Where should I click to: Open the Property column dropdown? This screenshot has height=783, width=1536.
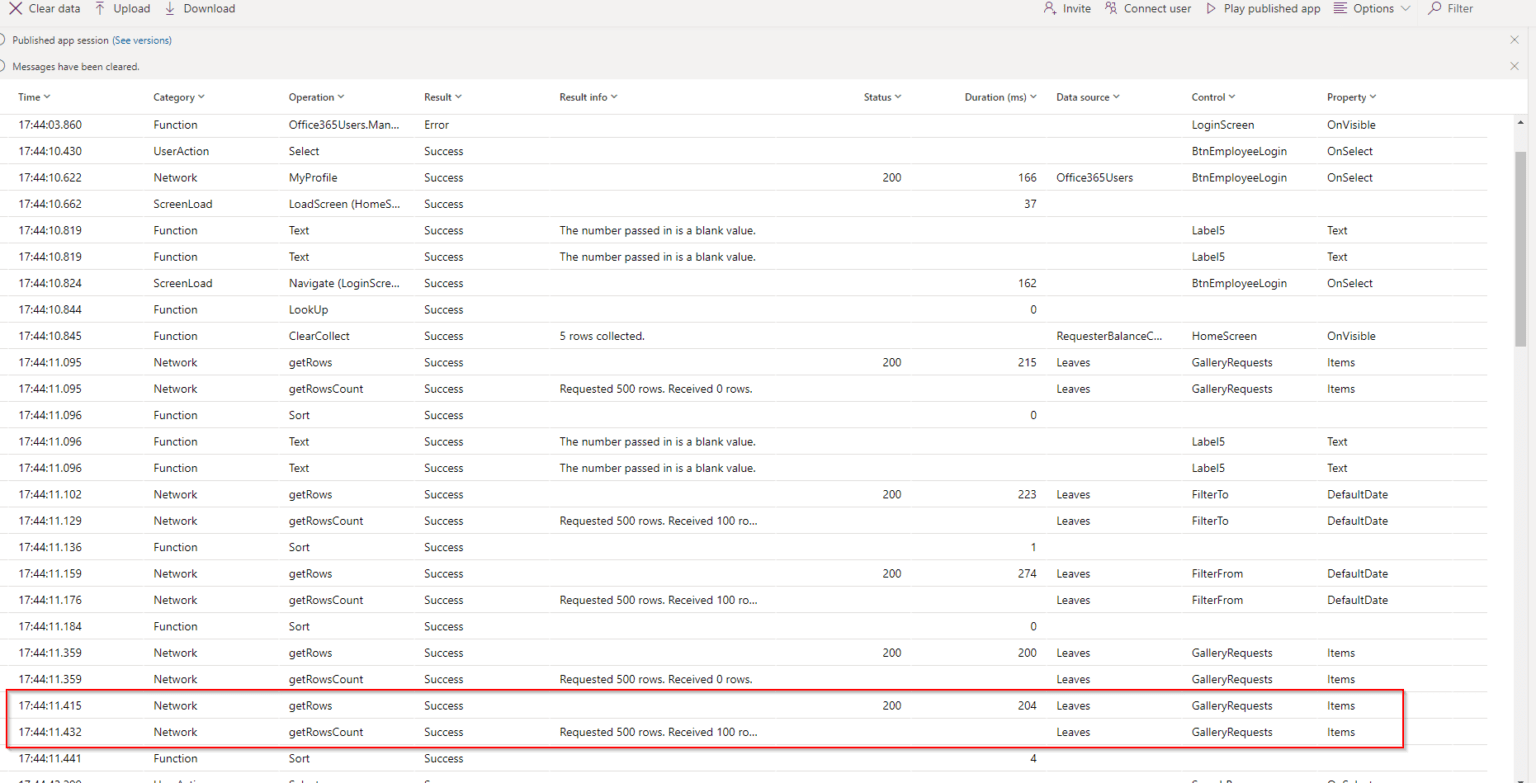coord(1373,97)
